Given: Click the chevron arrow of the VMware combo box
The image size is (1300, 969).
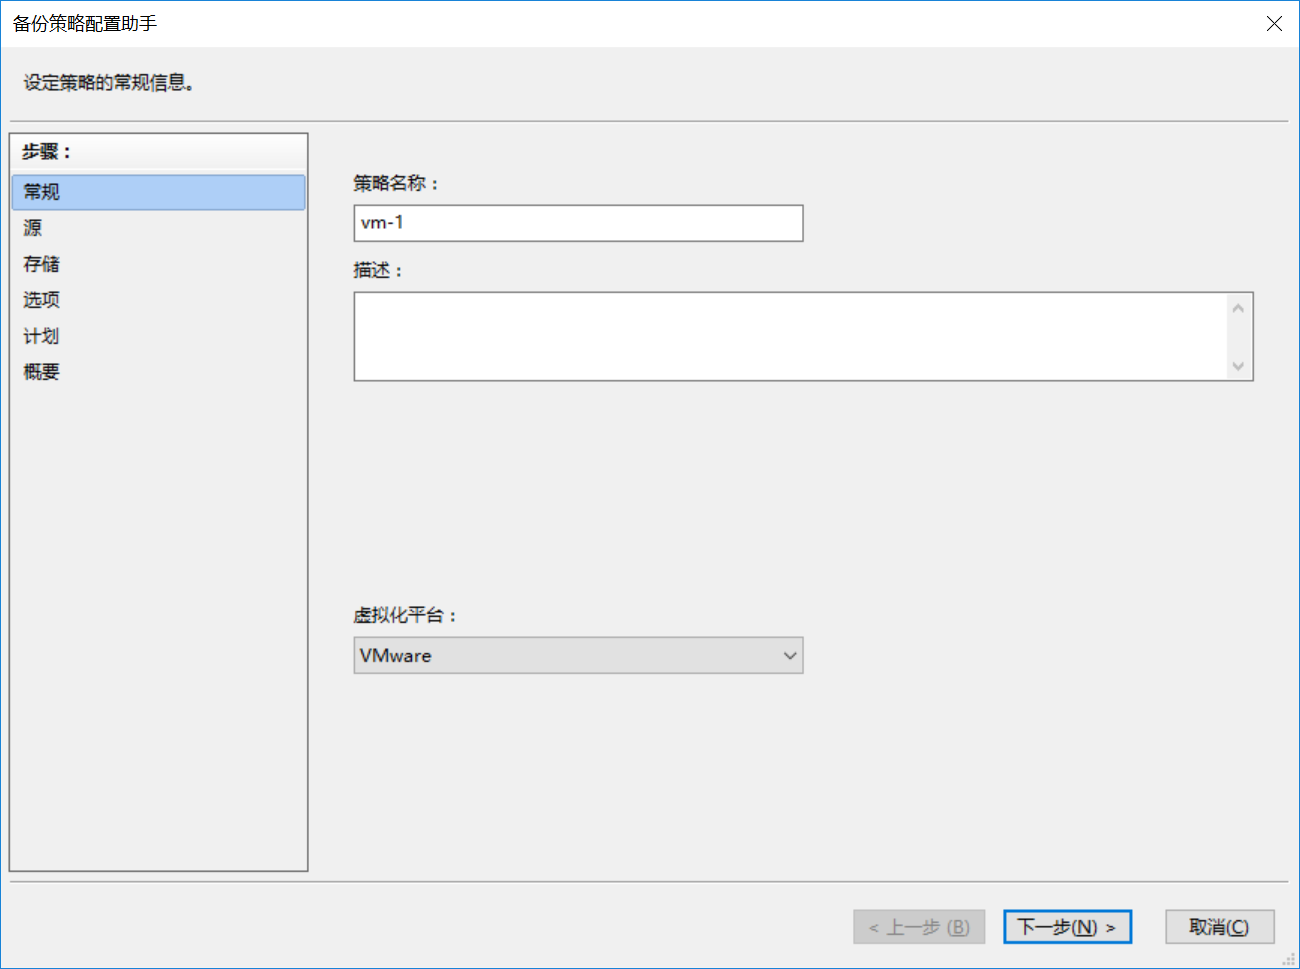Looking at the screenshot, I should pos(790,656).
